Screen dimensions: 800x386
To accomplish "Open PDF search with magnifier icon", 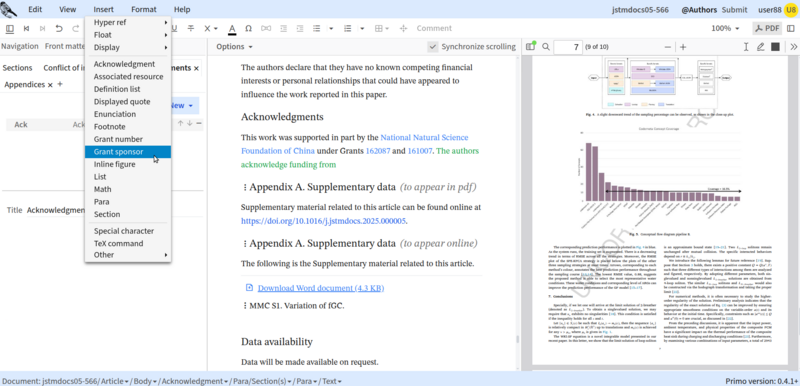I will (546, 47).
